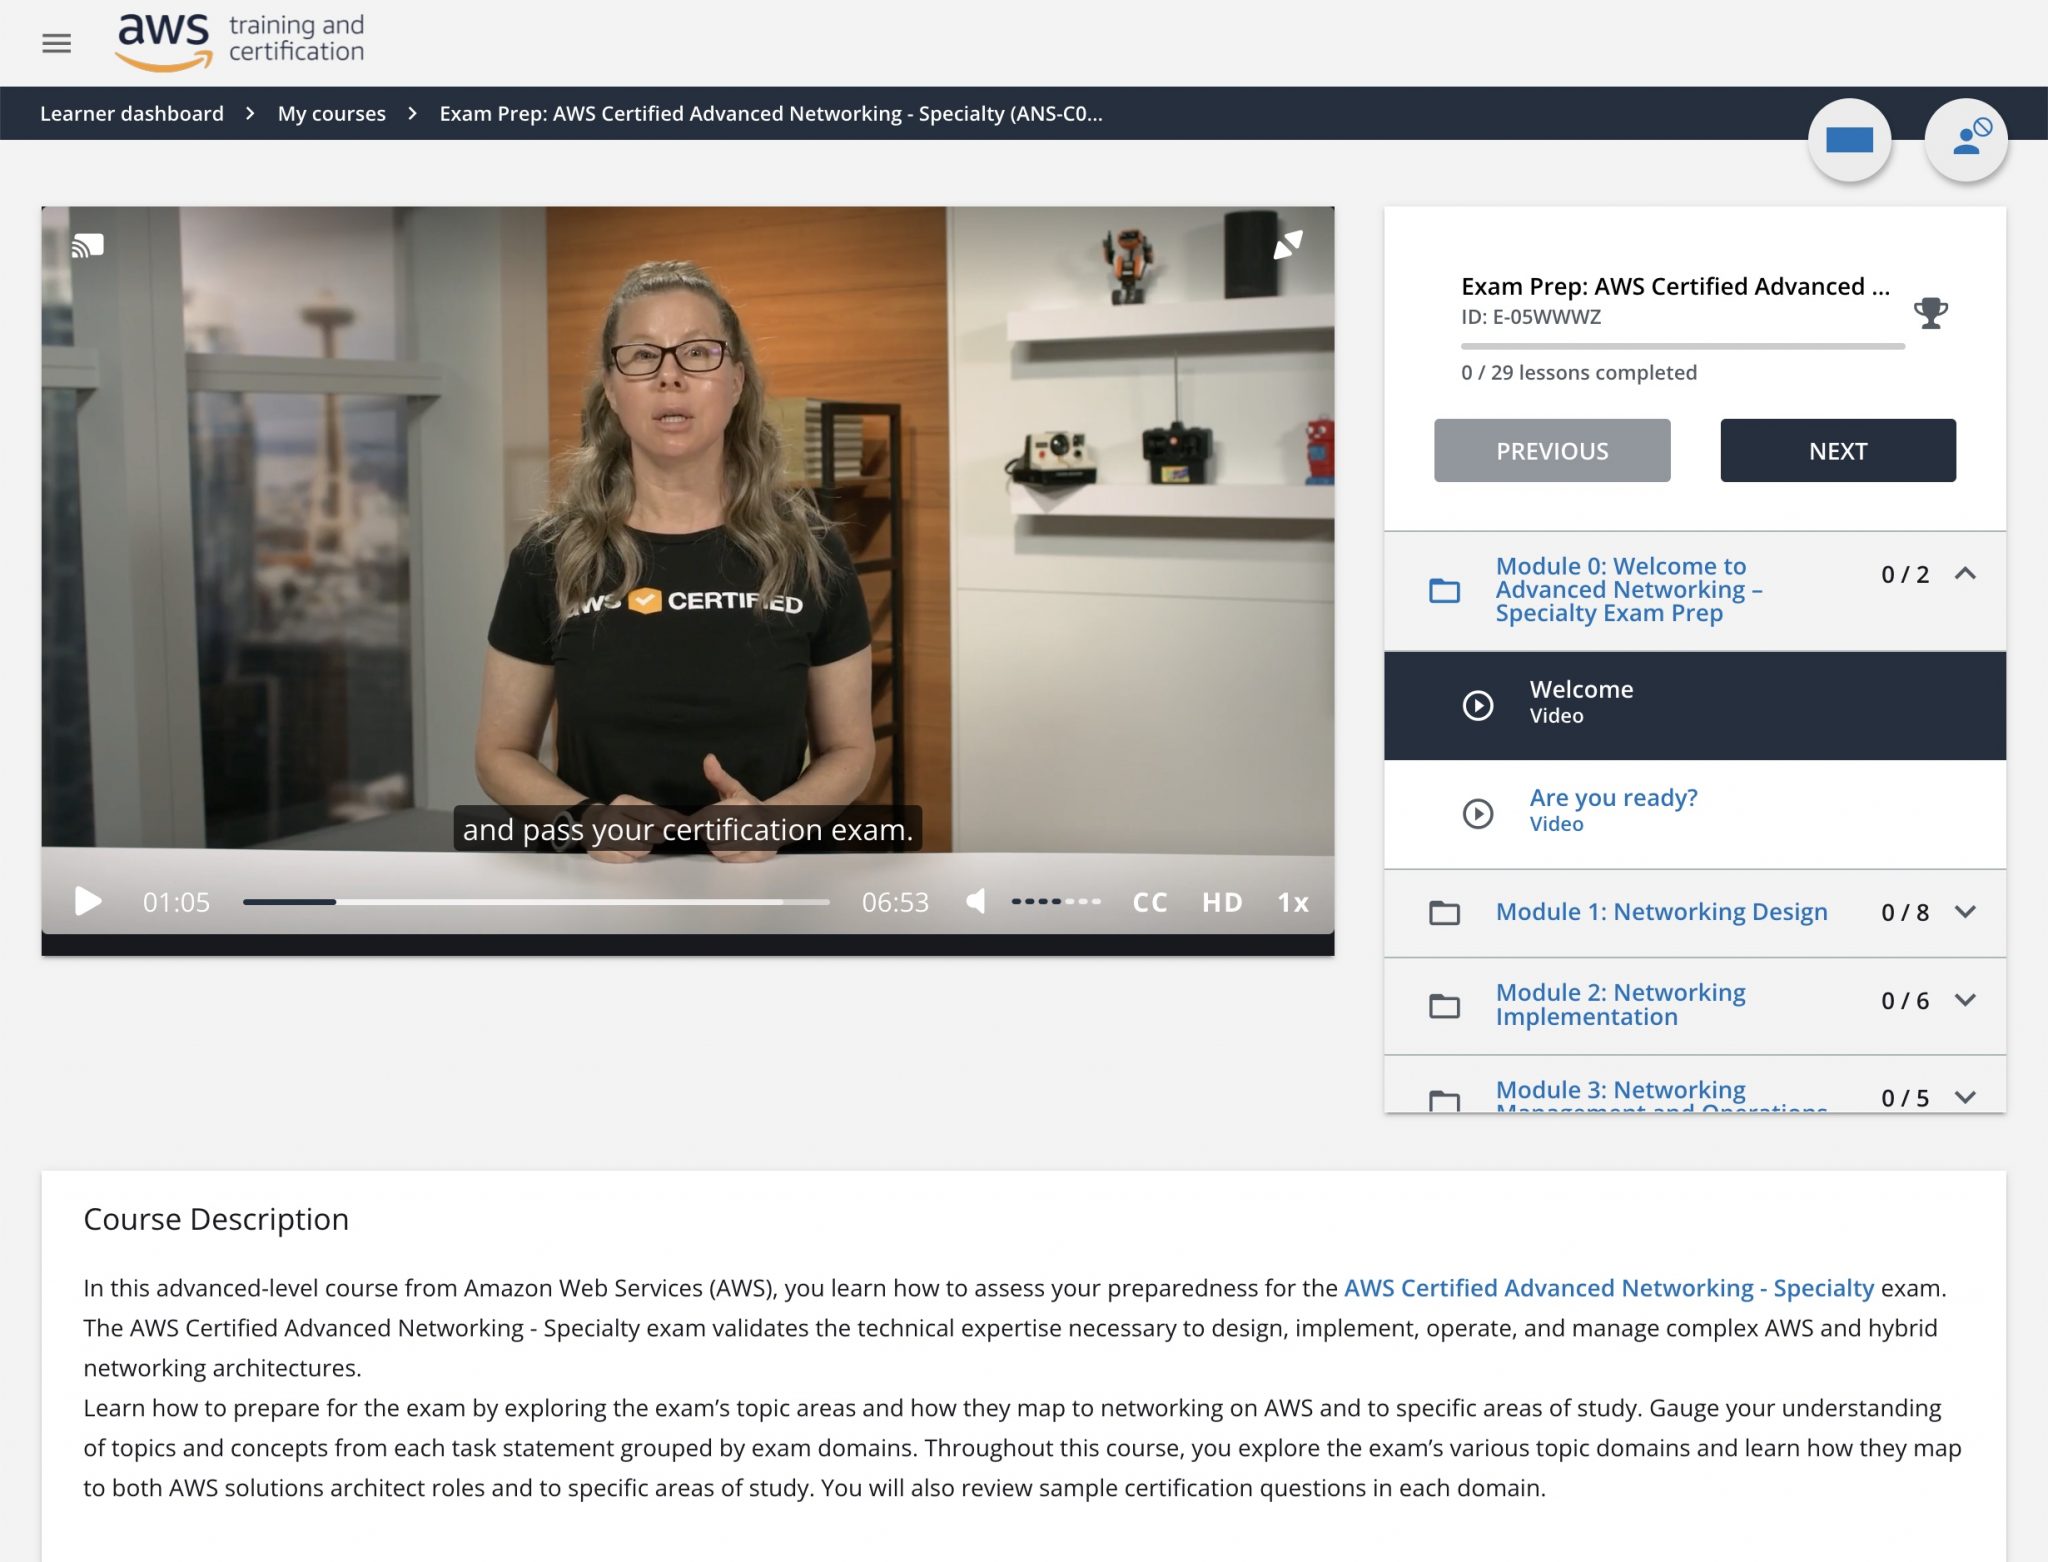Collapse Module 0 with its chevron

point(1965,574)
